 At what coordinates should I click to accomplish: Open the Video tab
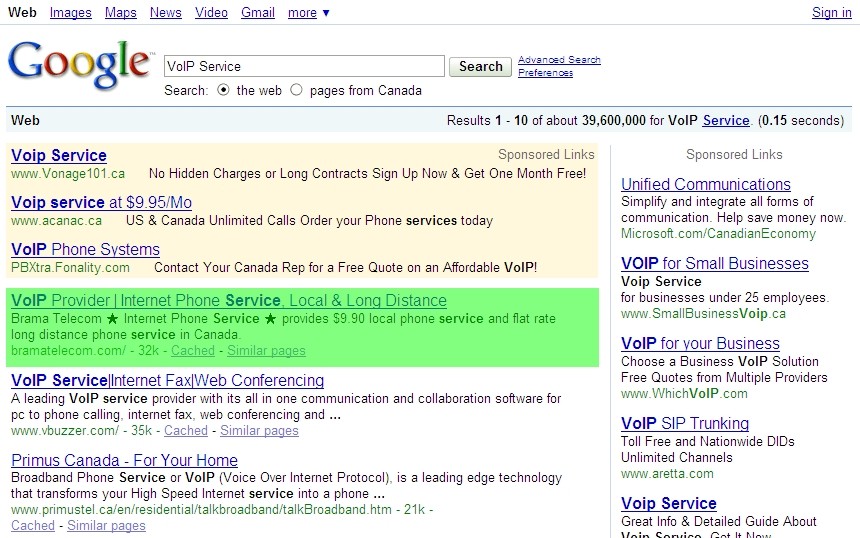[211, 13]
